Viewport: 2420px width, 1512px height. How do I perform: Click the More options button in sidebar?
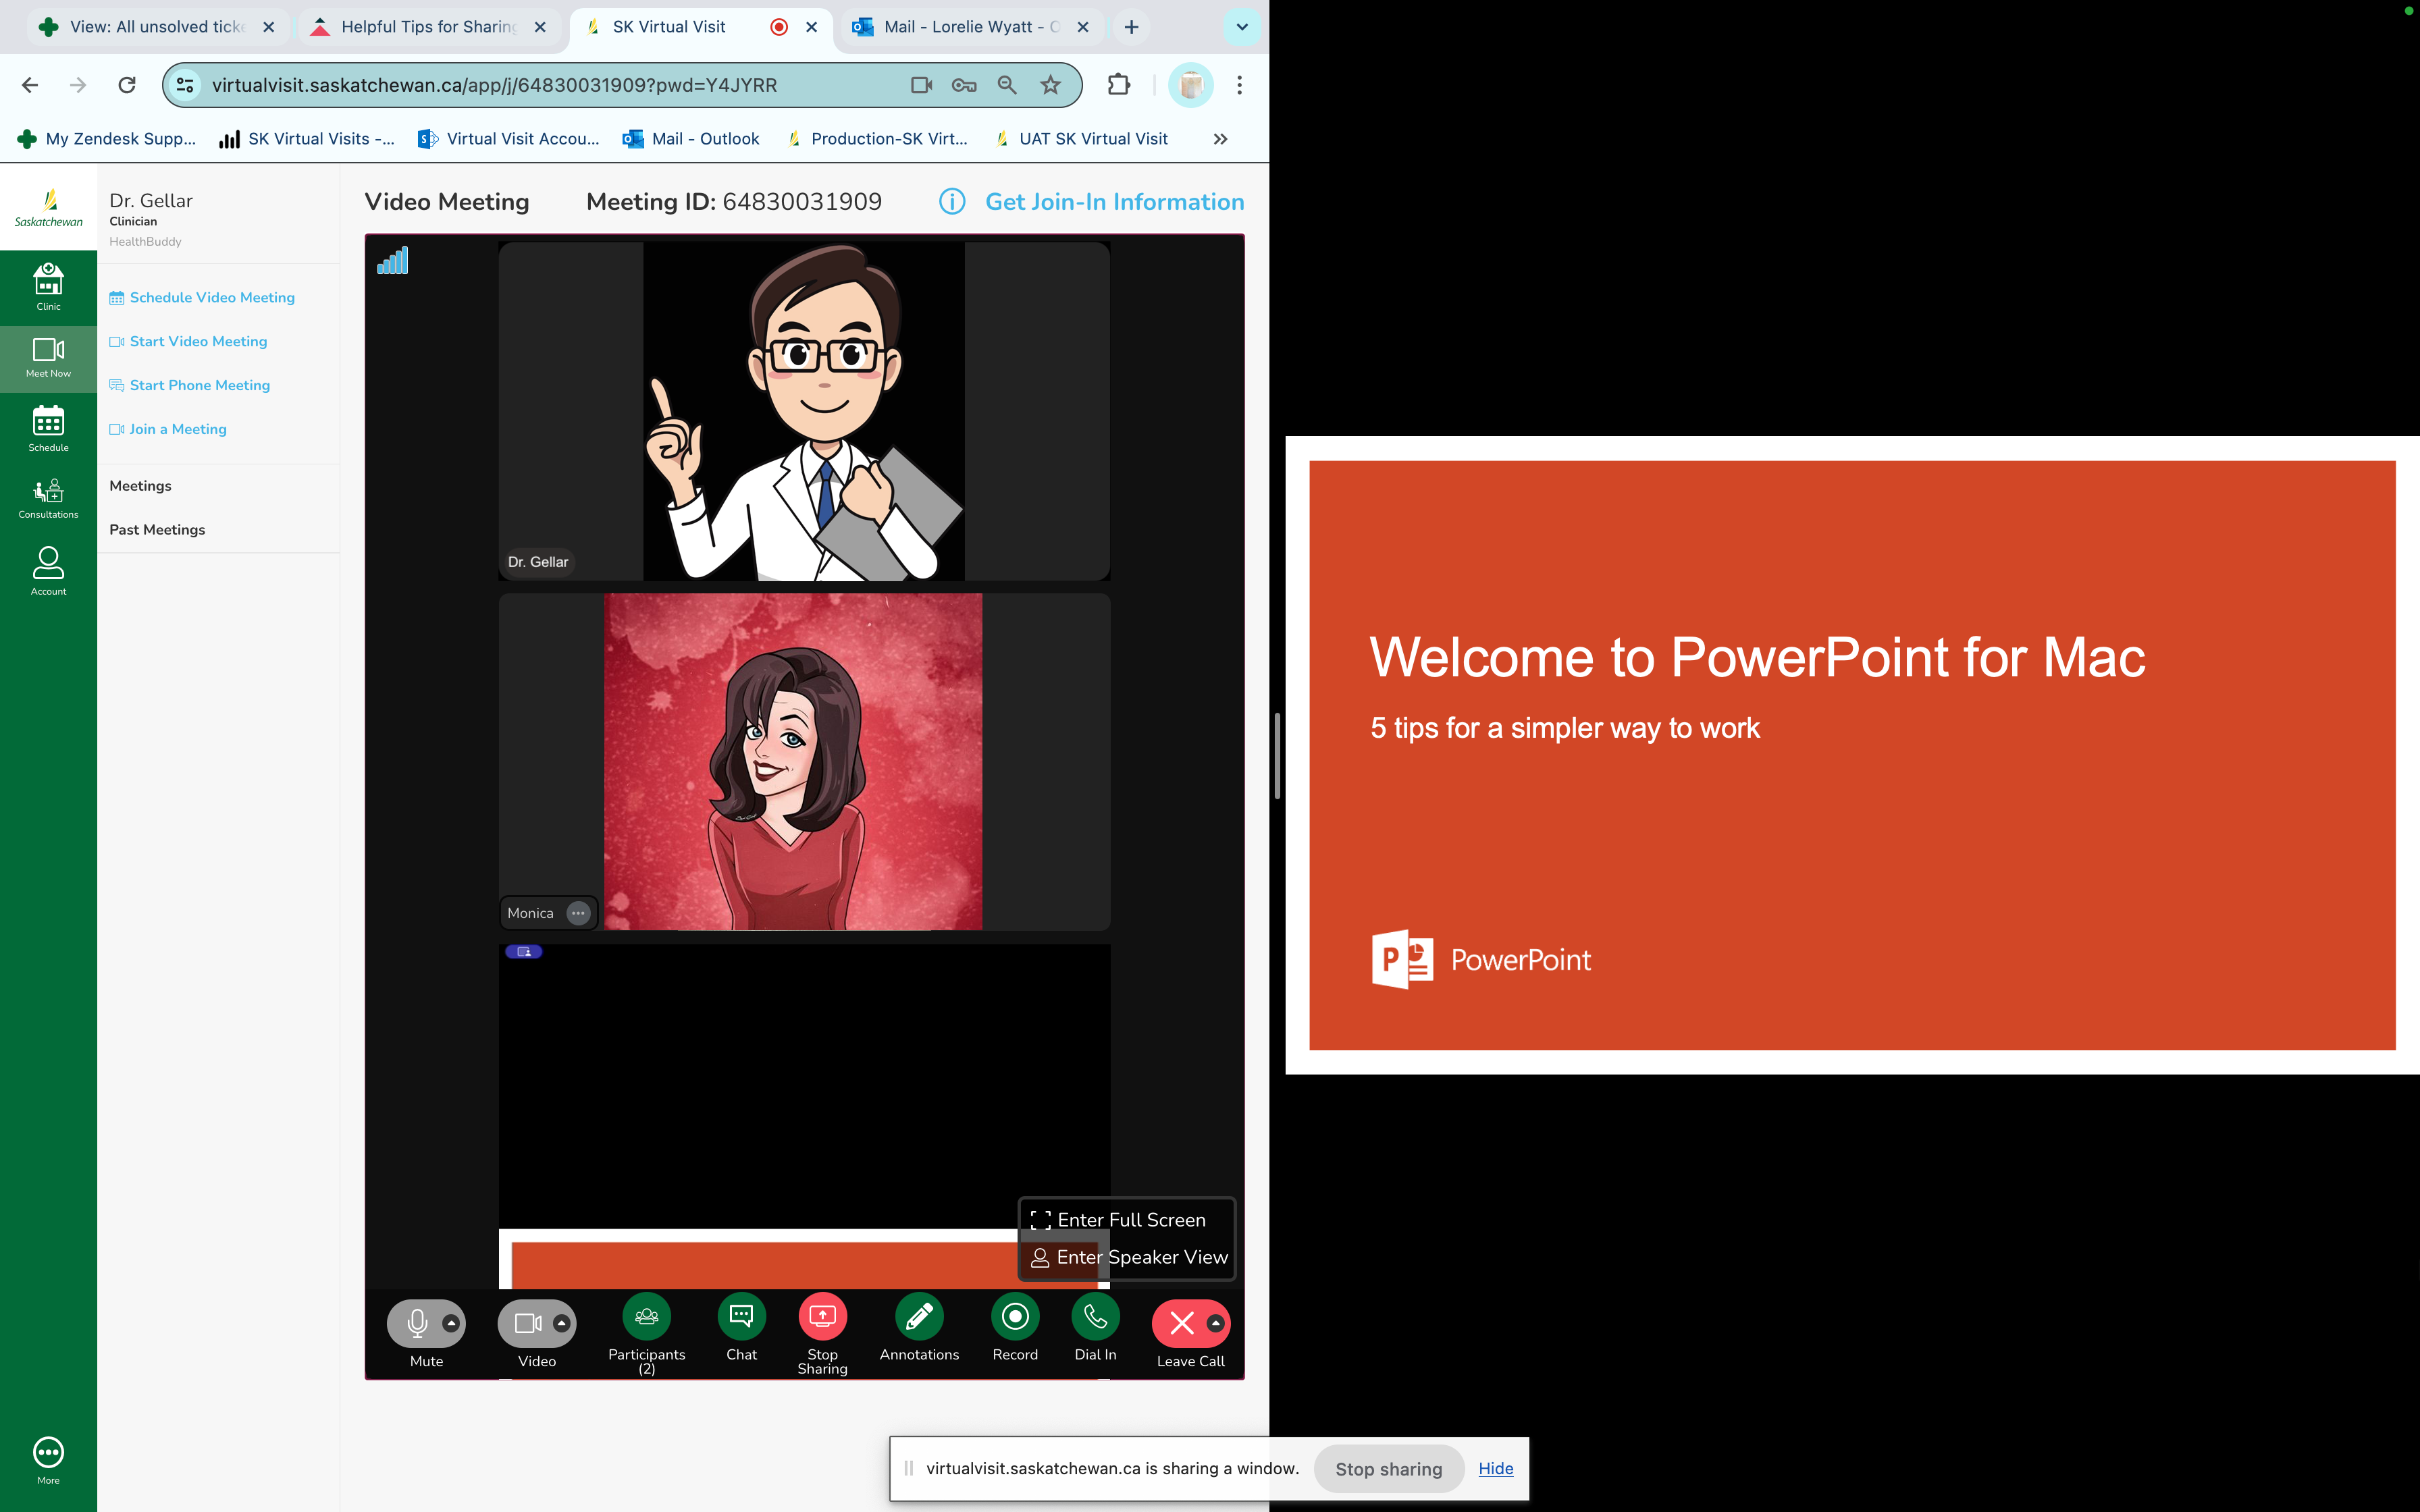coord(47,1451)
